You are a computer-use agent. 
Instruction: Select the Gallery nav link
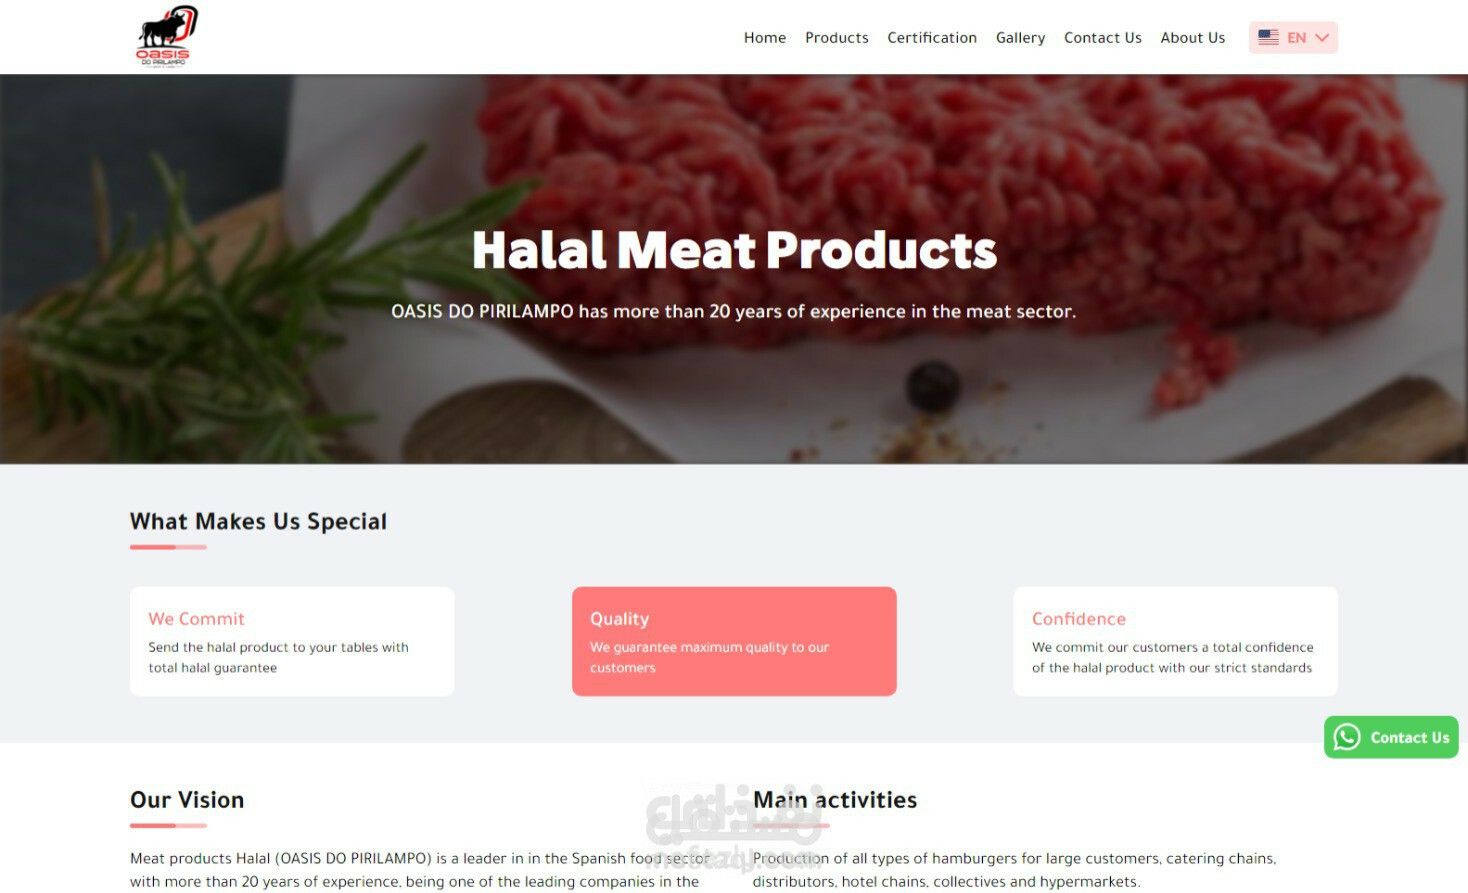click(1020, 38)
